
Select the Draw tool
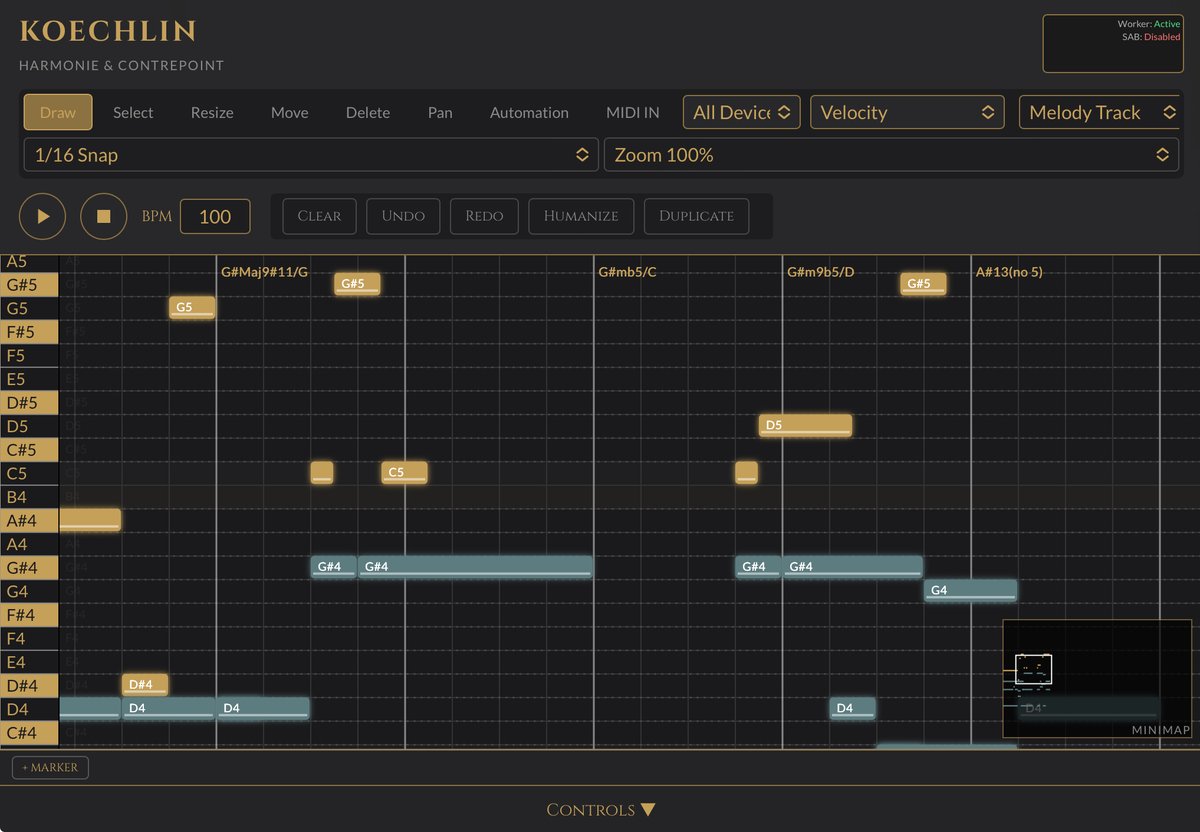coord(57,112)
